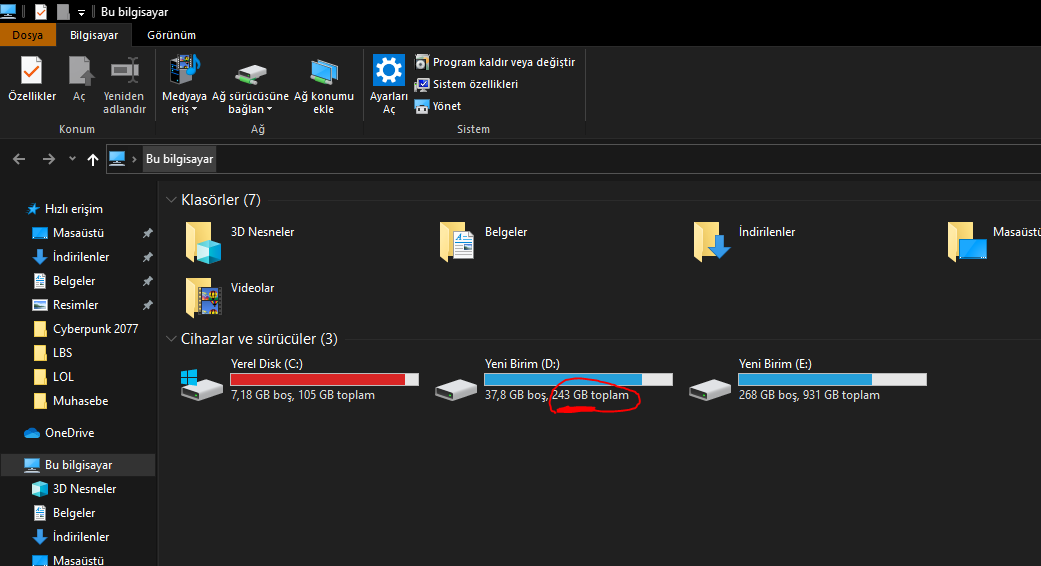1041x566 pixels.
Task: Click the pin icon next to Resimler
Action: (x=147, y=305)
